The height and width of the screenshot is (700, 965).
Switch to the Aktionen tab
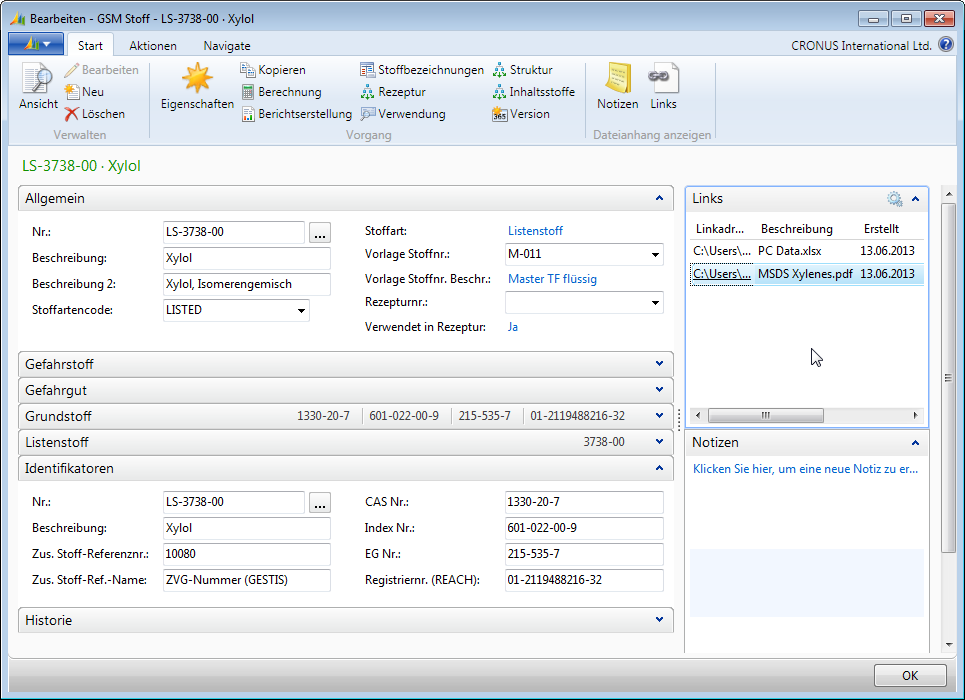(x=153, y=46)
